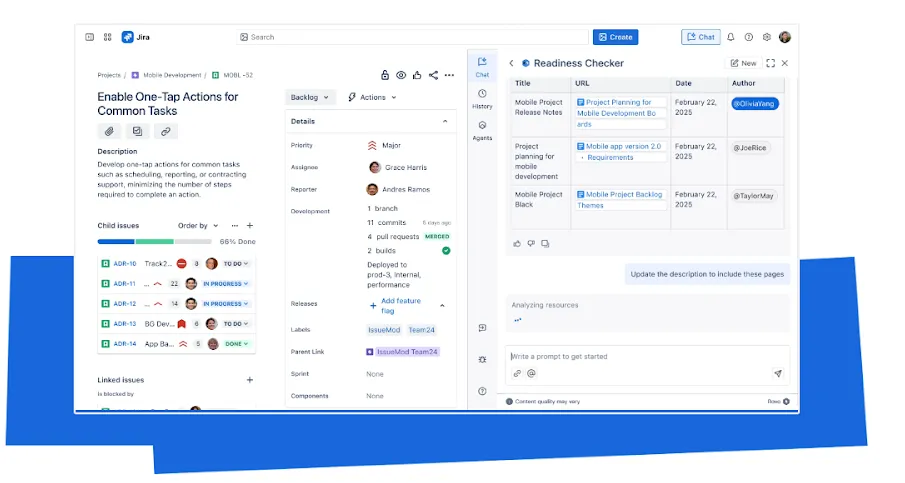This screenshot has height=483, width=905.
Task: Open Agents tab in side rail
Action: 483,130
